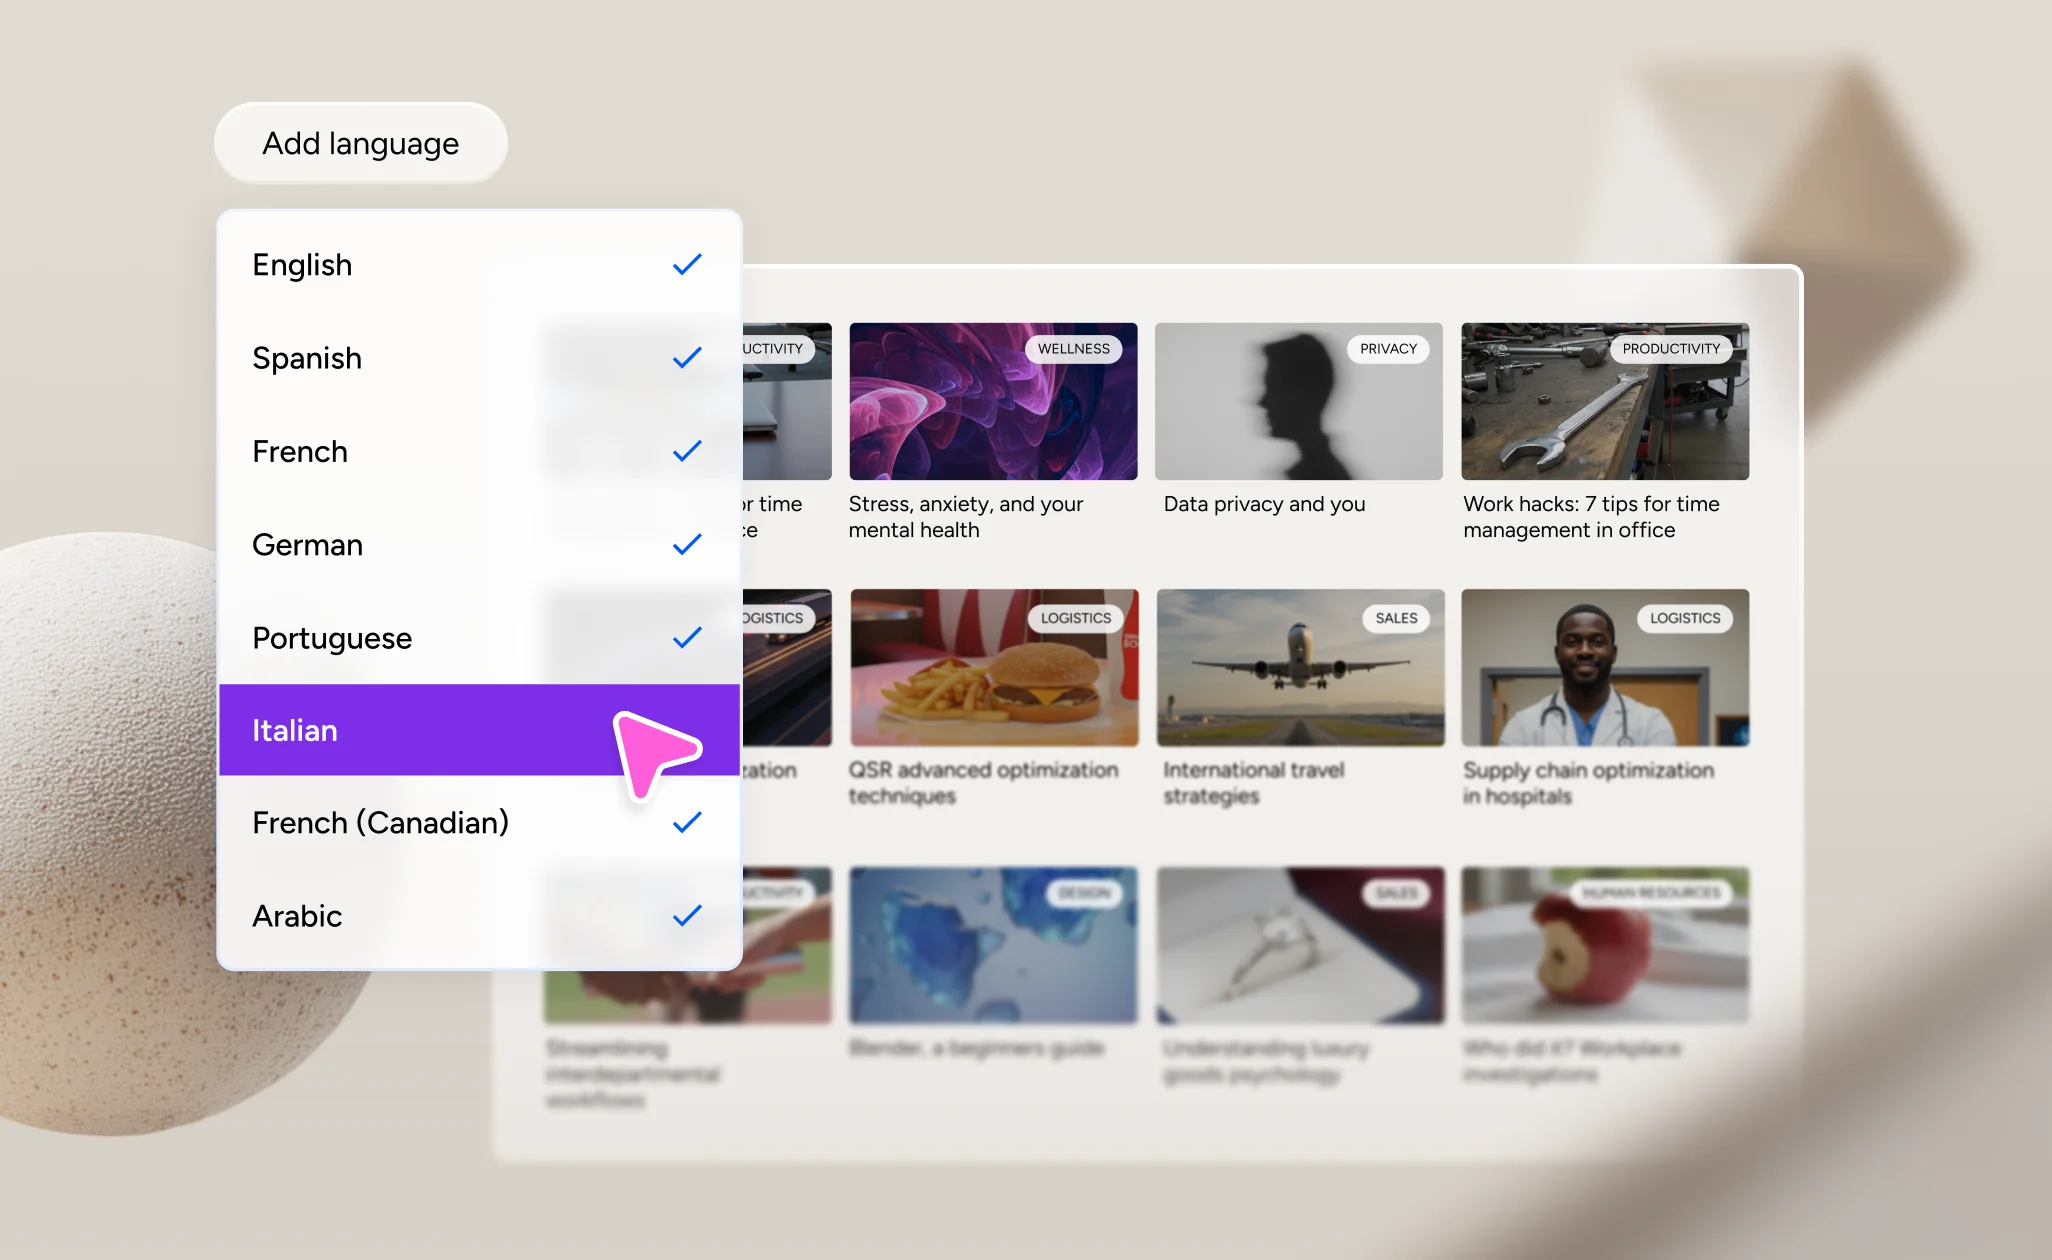The image size is (2052, 1260).
Task: Choose the Spanish language label
Action: pyautogui.click(x=307, y=358)
